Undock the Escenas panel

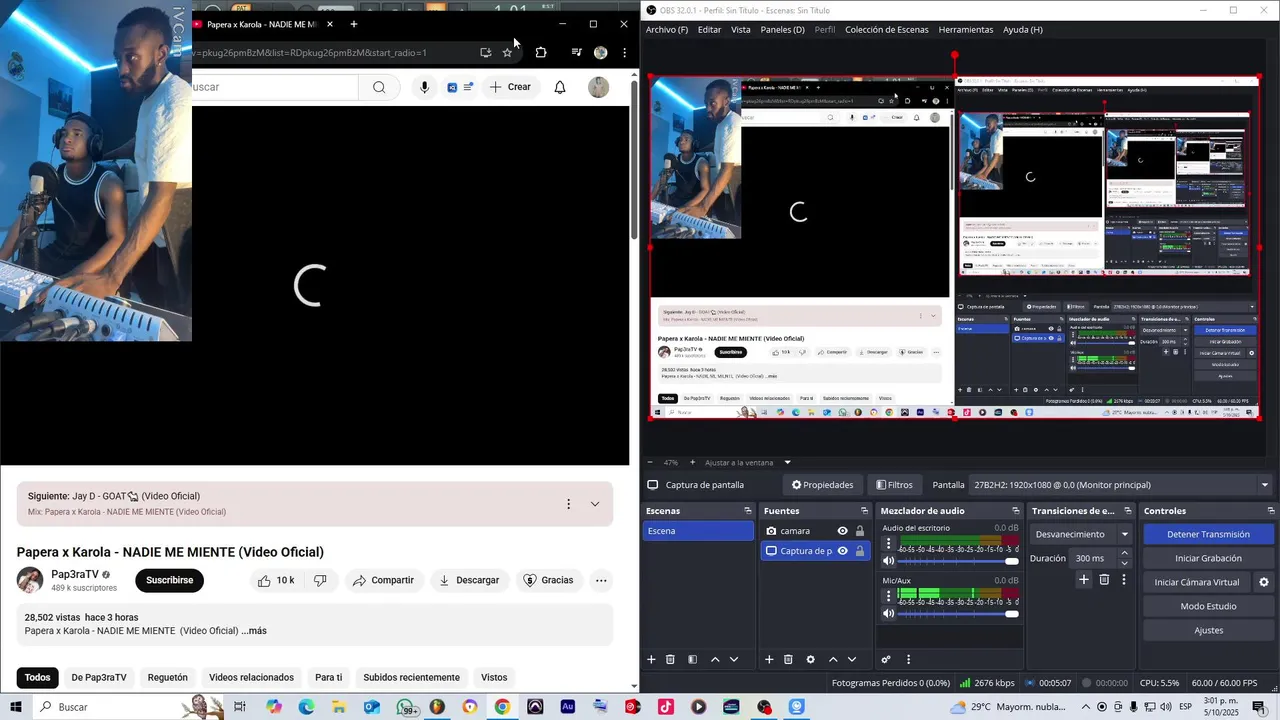click(x=747, y=511)
